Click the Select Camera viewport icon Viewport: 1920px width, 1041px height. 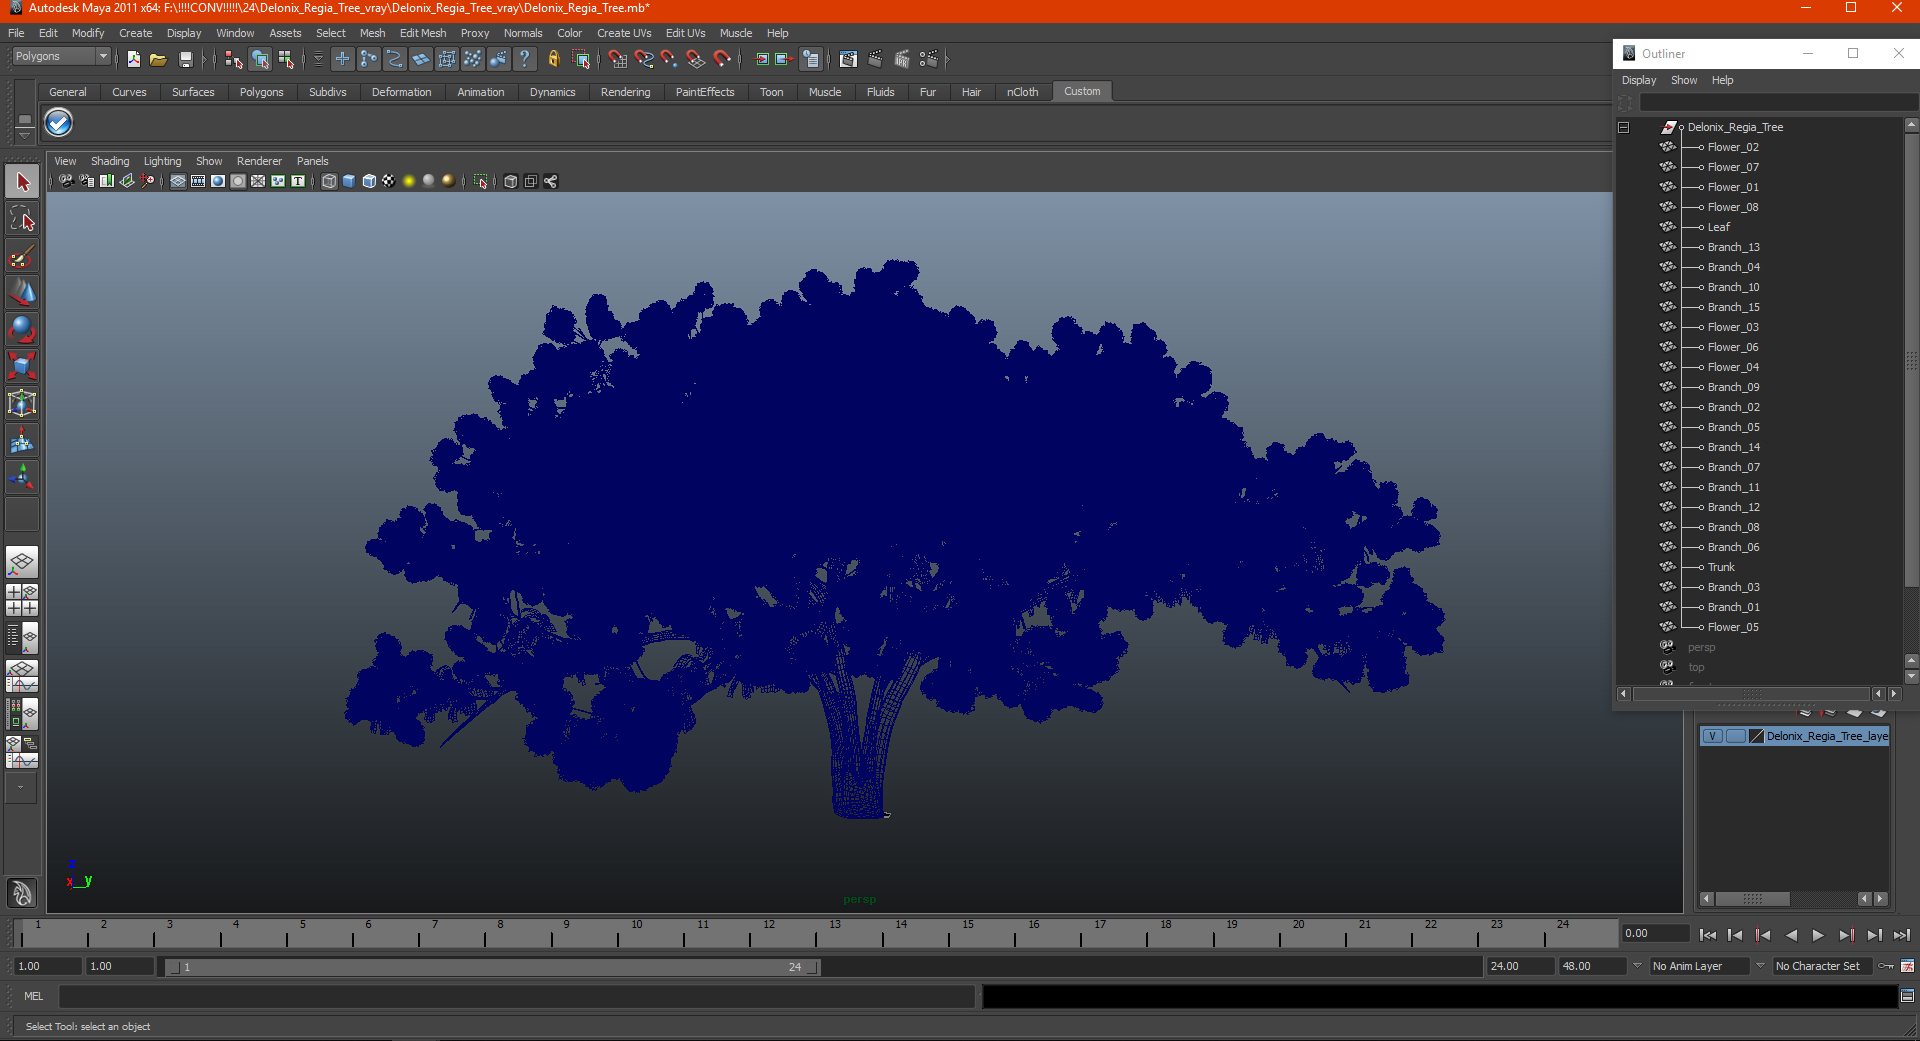66,181
